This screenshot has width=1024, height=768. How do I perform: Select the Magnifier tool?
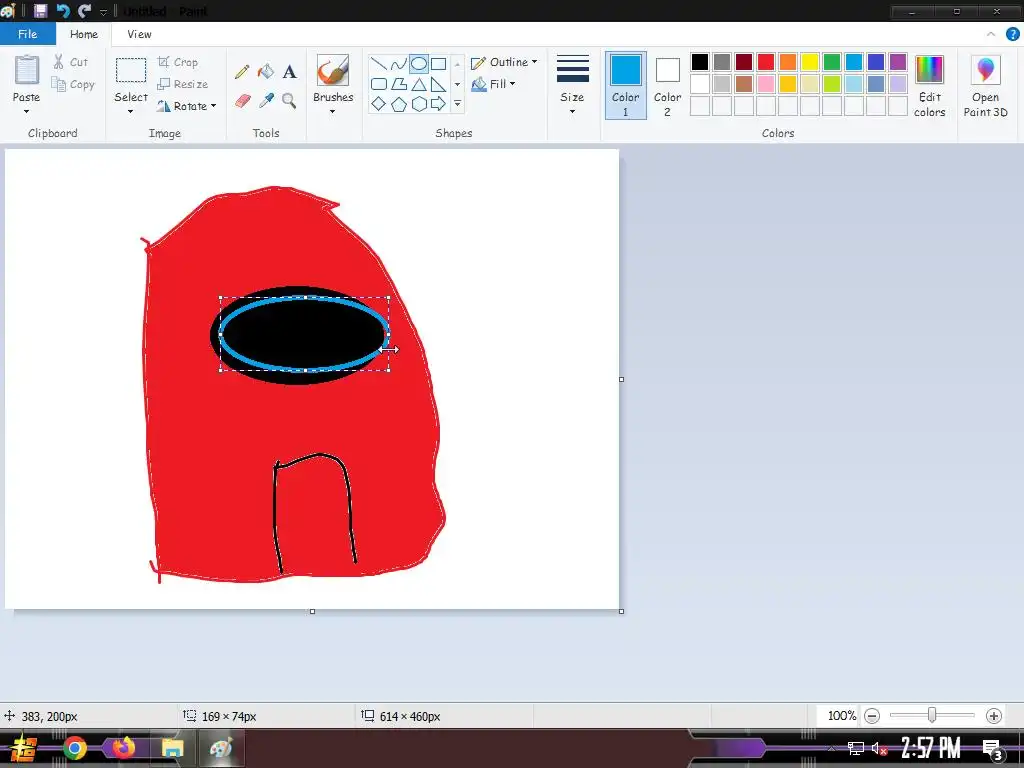[289, 101]
